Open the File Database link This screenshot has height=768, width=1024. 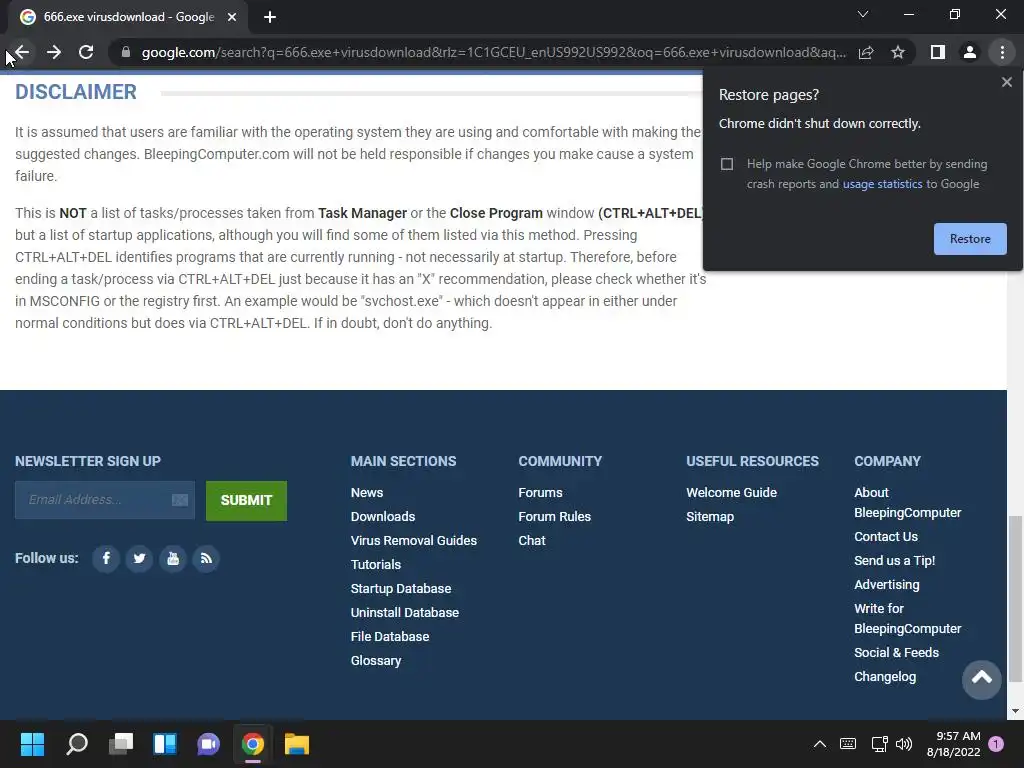[x=390, y=637]
